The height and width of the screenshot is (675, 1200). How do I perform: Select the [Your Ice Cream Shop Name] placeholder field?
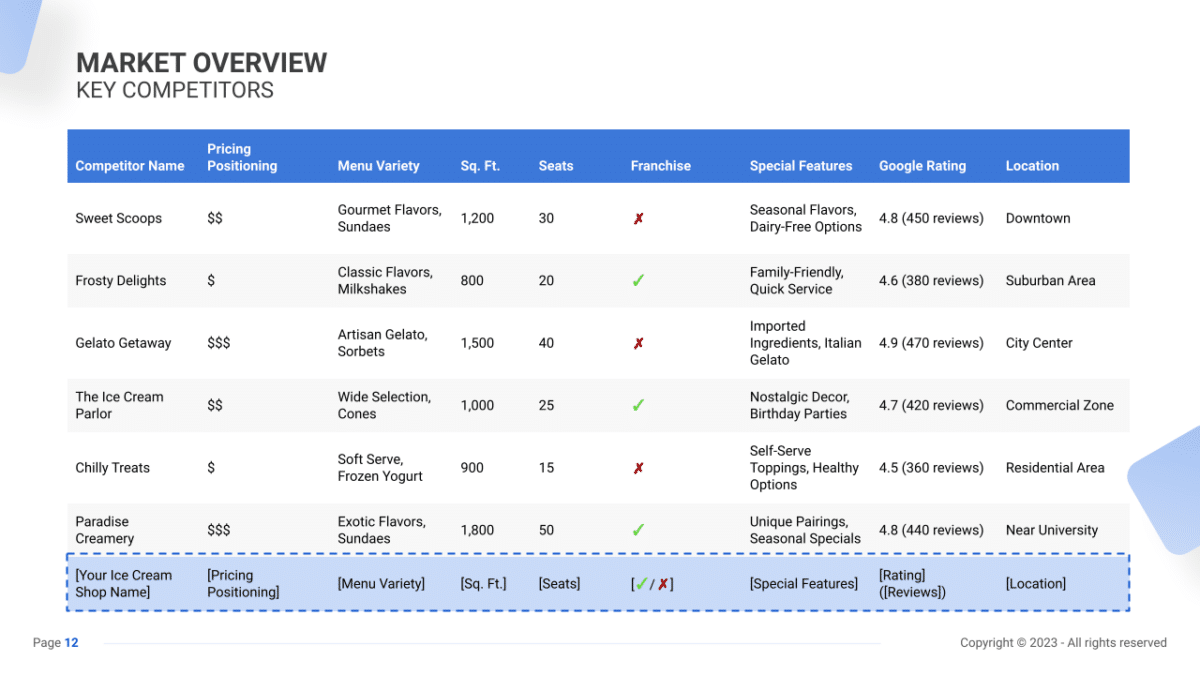point(123,583)
